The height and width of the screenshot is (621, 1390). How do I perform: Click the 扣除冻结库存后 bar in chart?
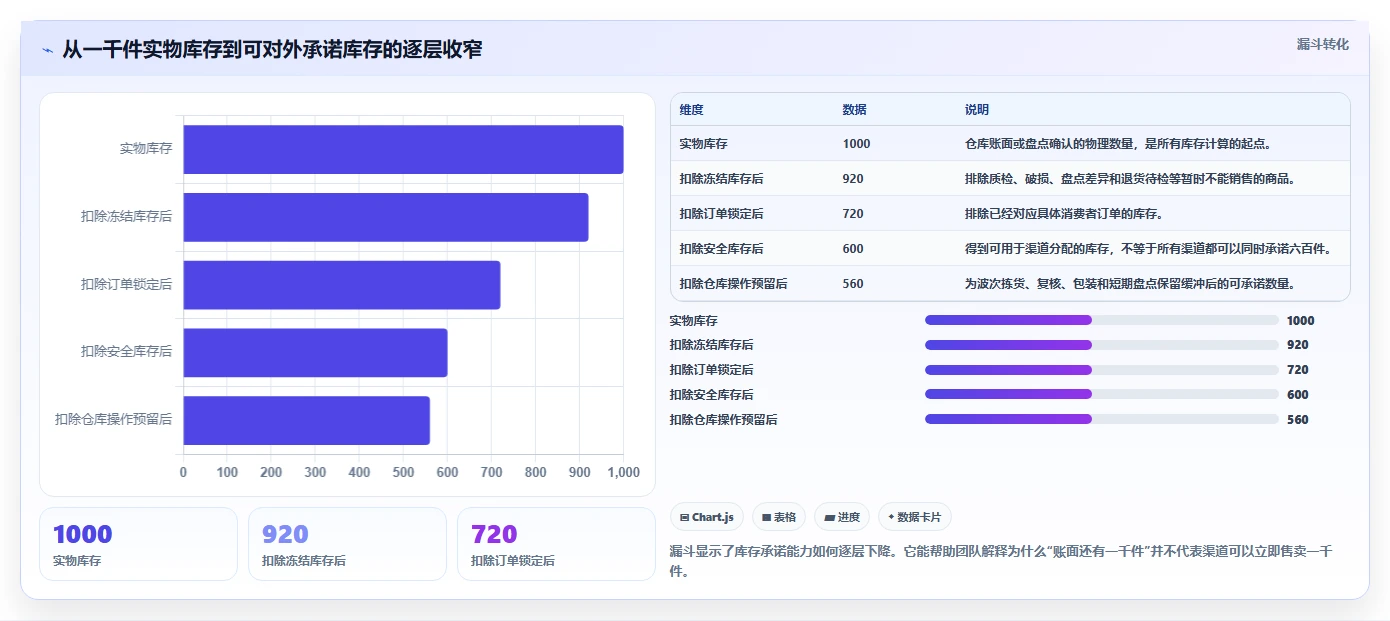pyautogui.click(x=385, y=217)
